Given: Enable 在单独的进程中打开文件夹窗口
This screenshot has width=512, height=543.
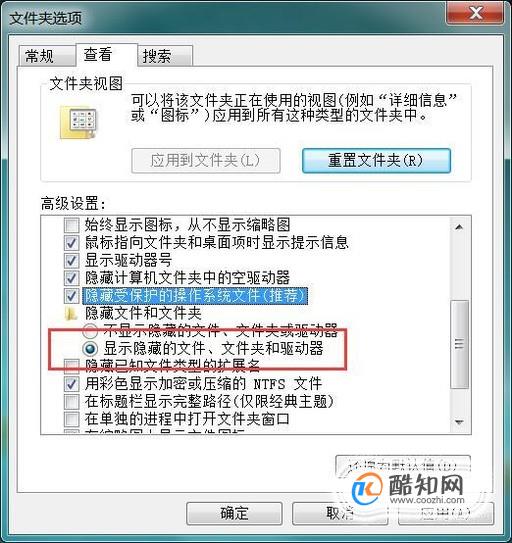Looking at the screenshot, I should pos(71,419).
